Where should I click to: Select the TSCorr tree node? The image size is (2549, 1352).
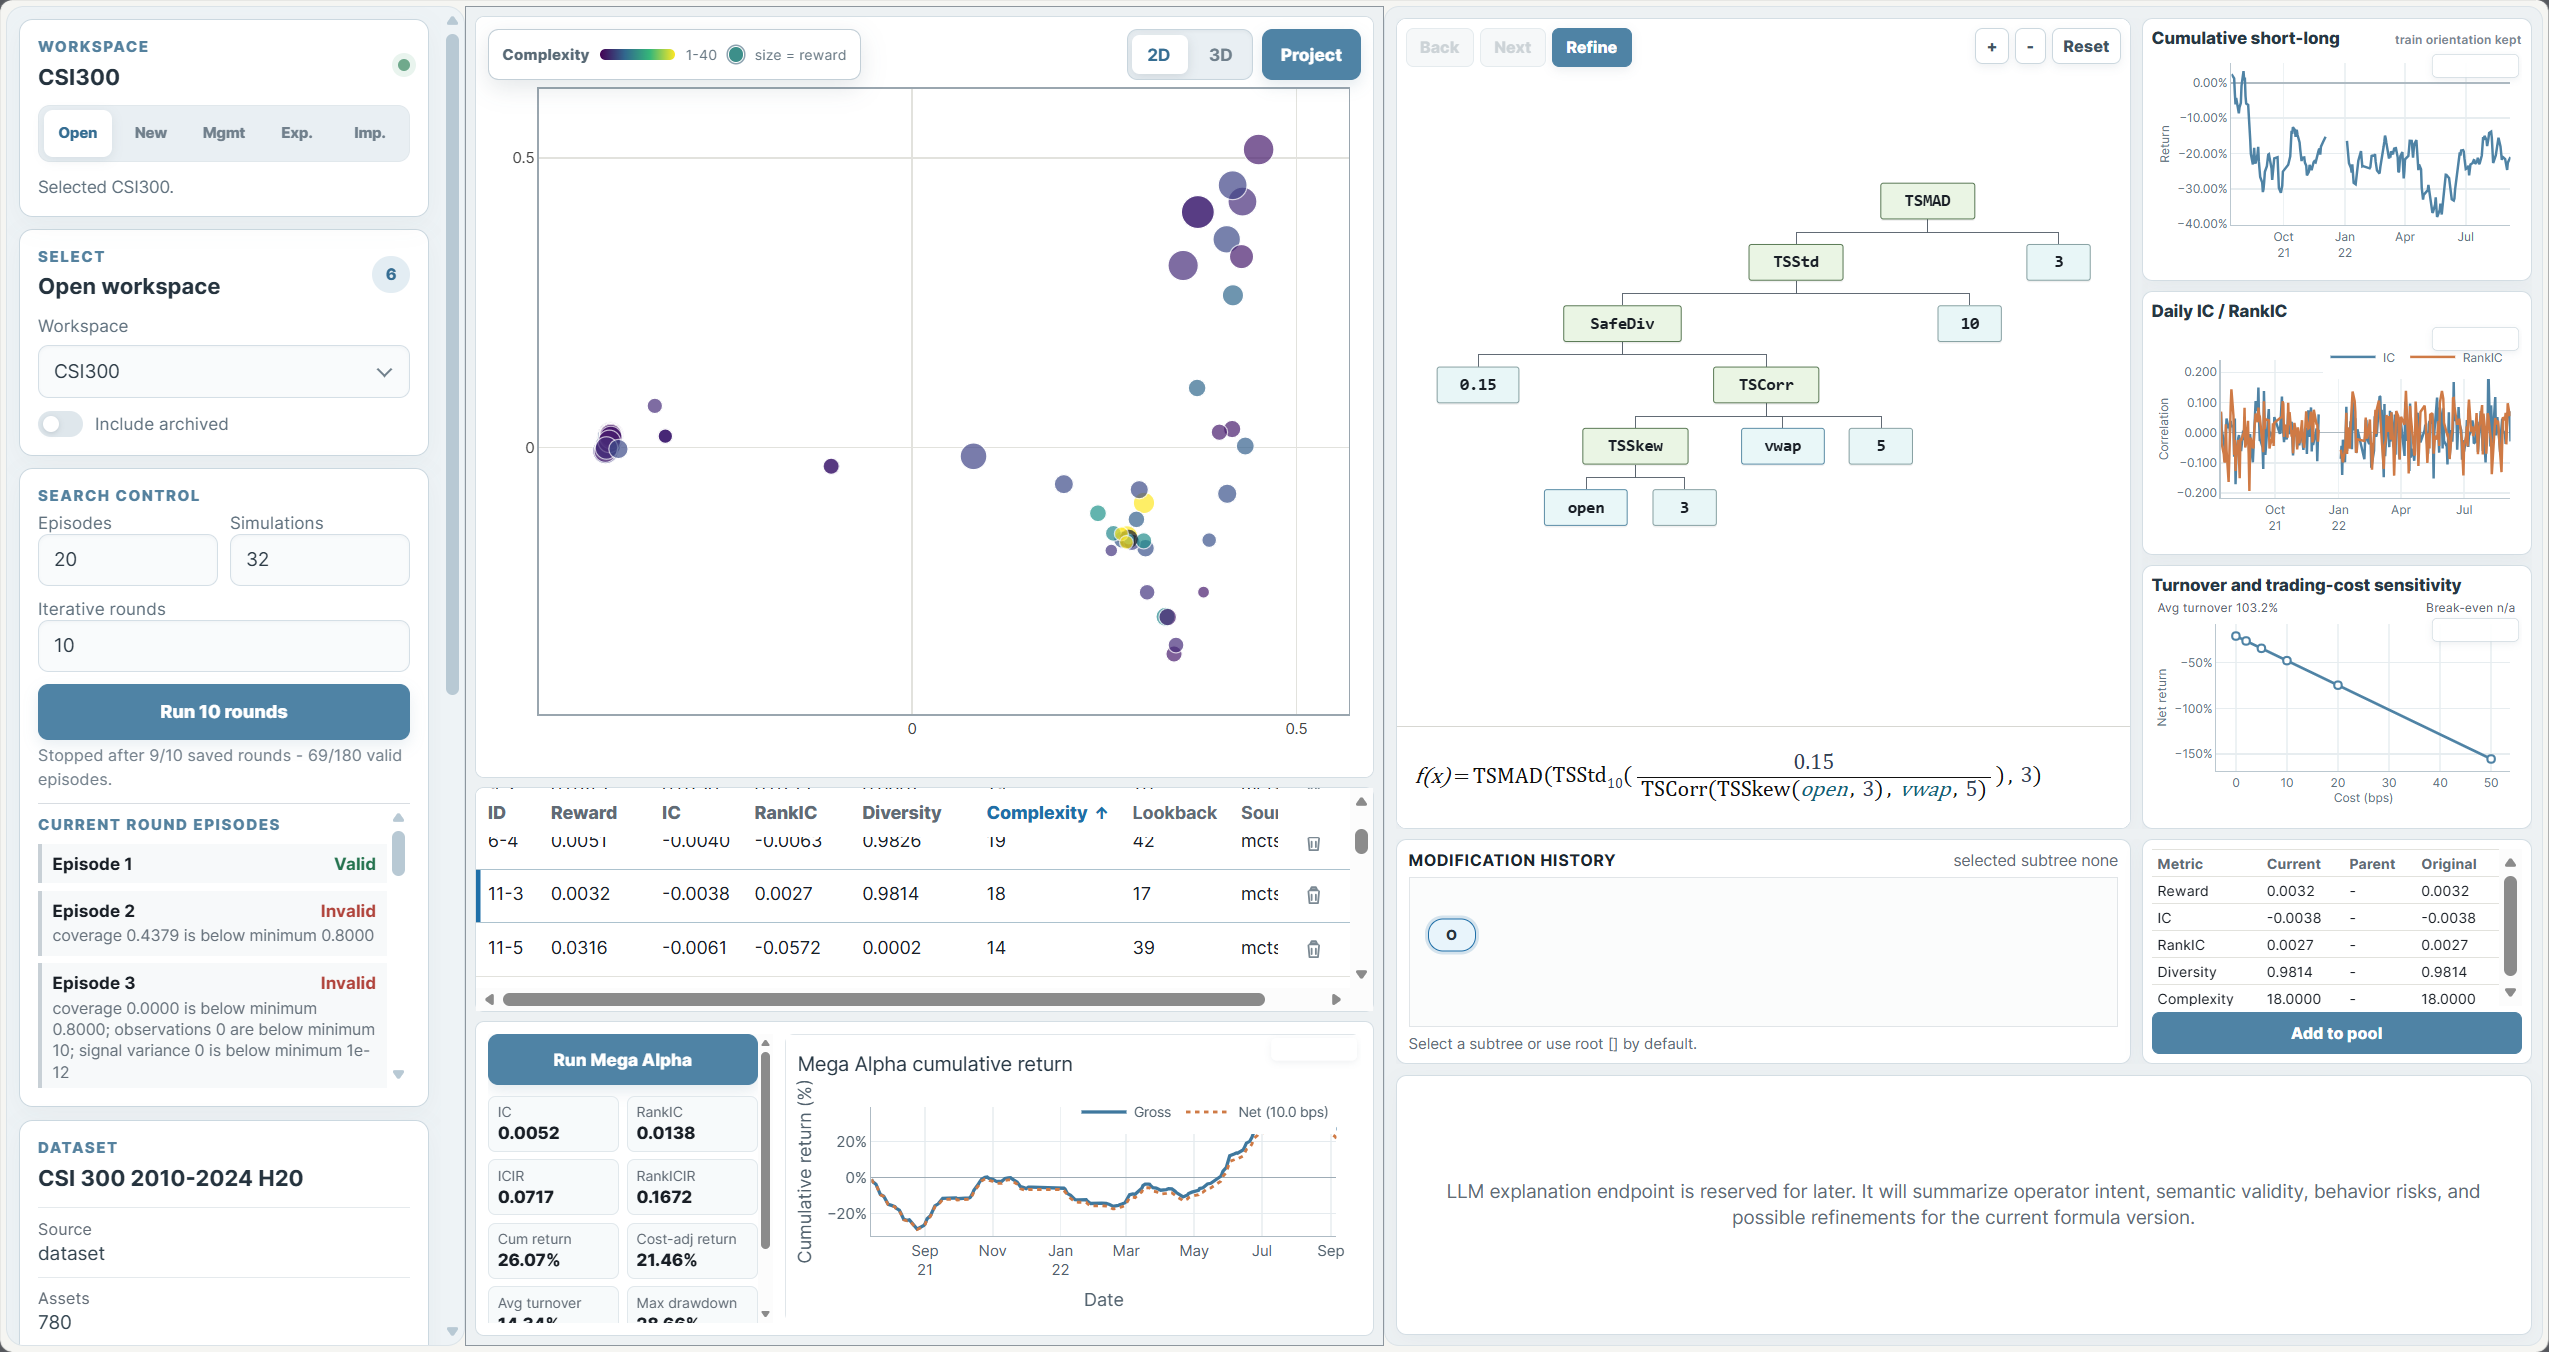click(x=1766, y=385)
